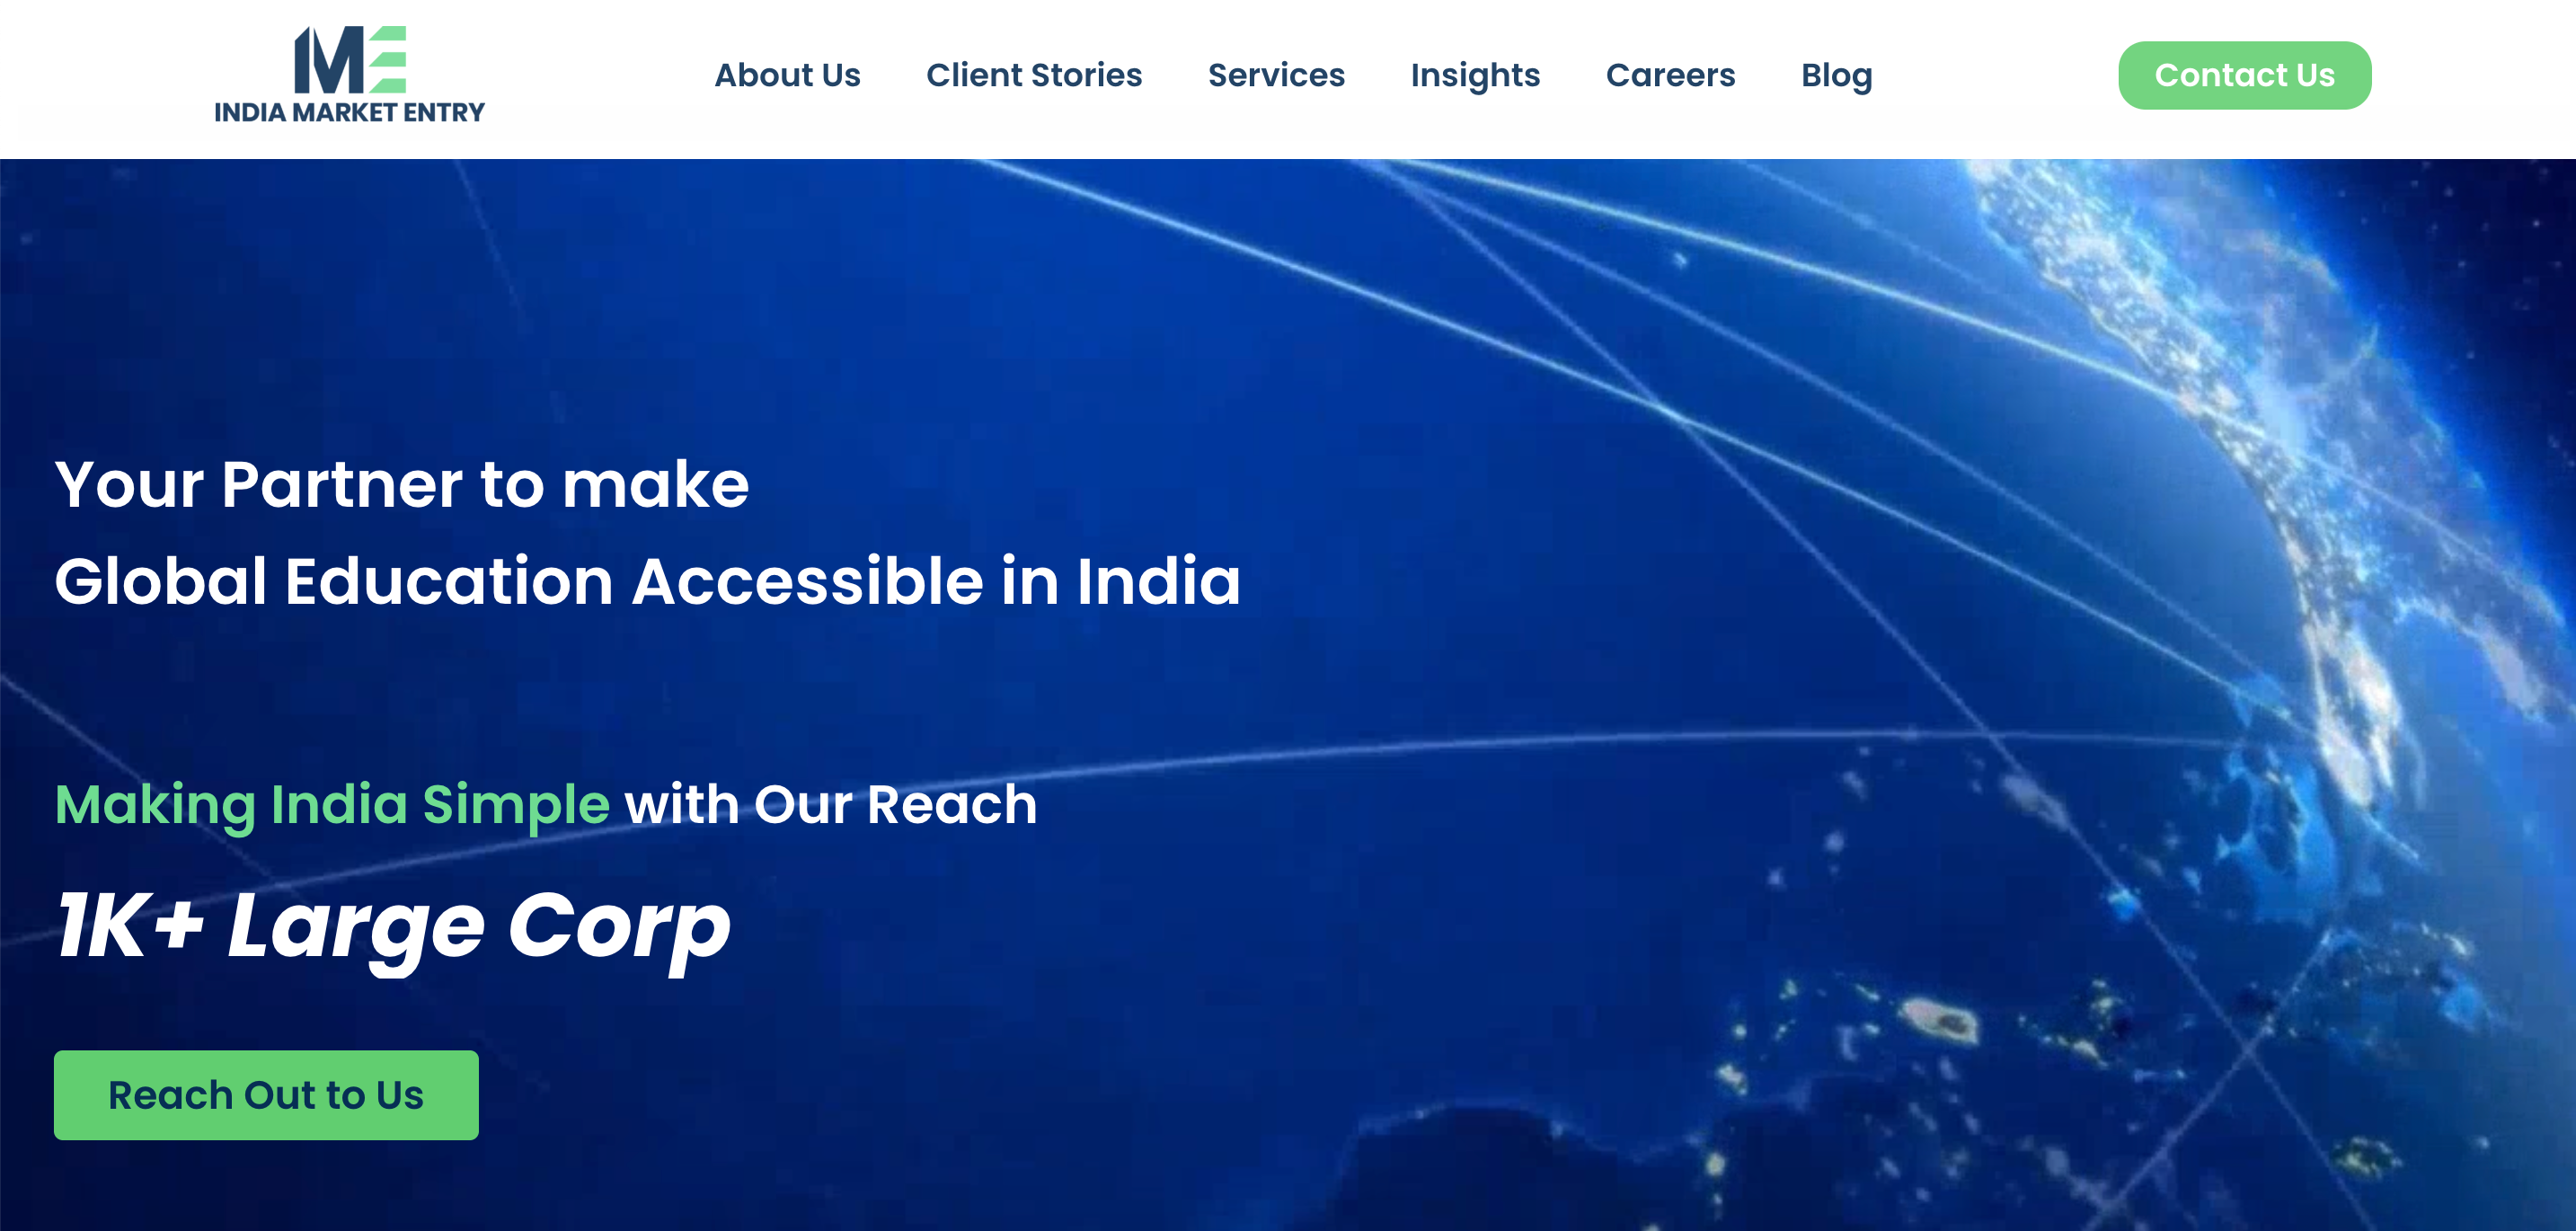Screen dimensions: 2576x1231
Task: Click the Your Partner to make heading
Action: pos(402,485)
